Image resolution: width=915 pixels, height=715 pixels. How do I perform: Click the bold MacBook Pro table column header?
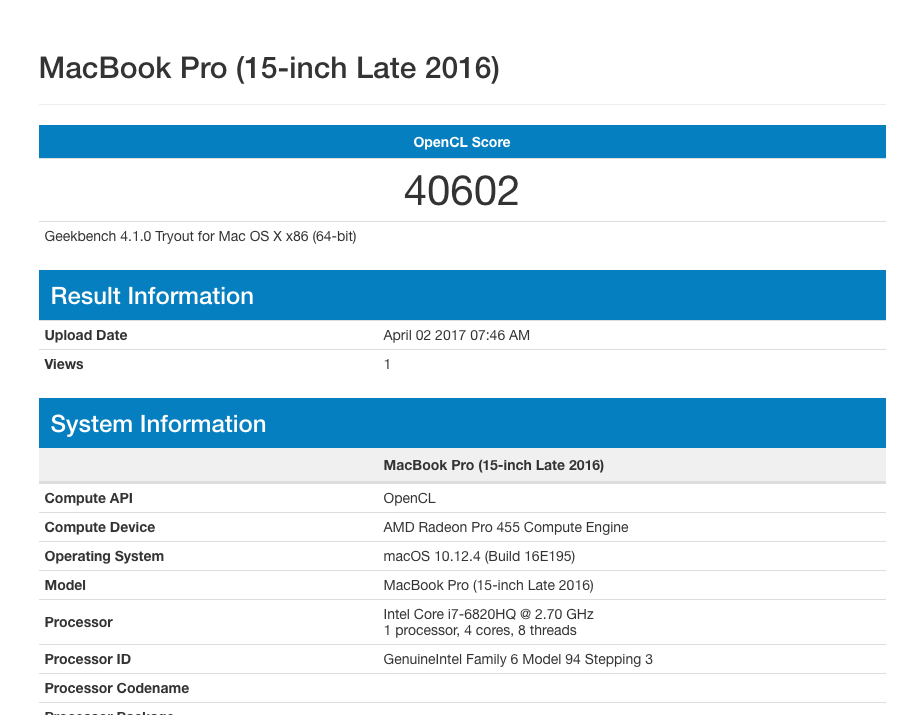(x=494, y=465)
